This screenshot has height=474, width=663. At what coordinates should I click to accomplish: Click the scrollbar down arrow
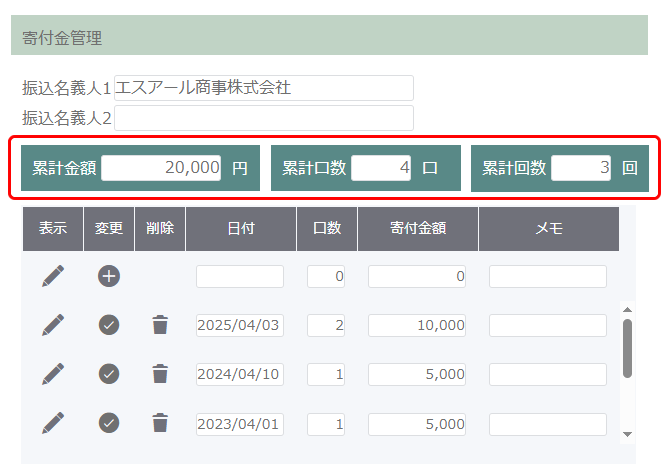(x=627, y=434)
